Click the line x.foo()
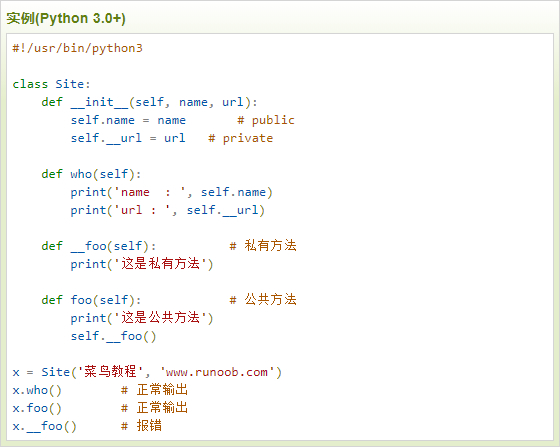Screen dimensions: 560x447 [37, 408]
